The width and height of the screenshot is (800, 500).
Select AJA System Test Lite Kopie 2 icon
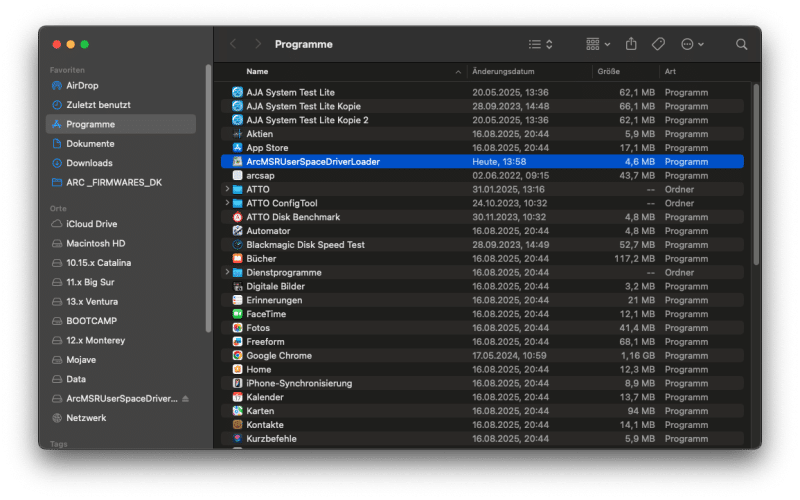(x=237, y=120)
